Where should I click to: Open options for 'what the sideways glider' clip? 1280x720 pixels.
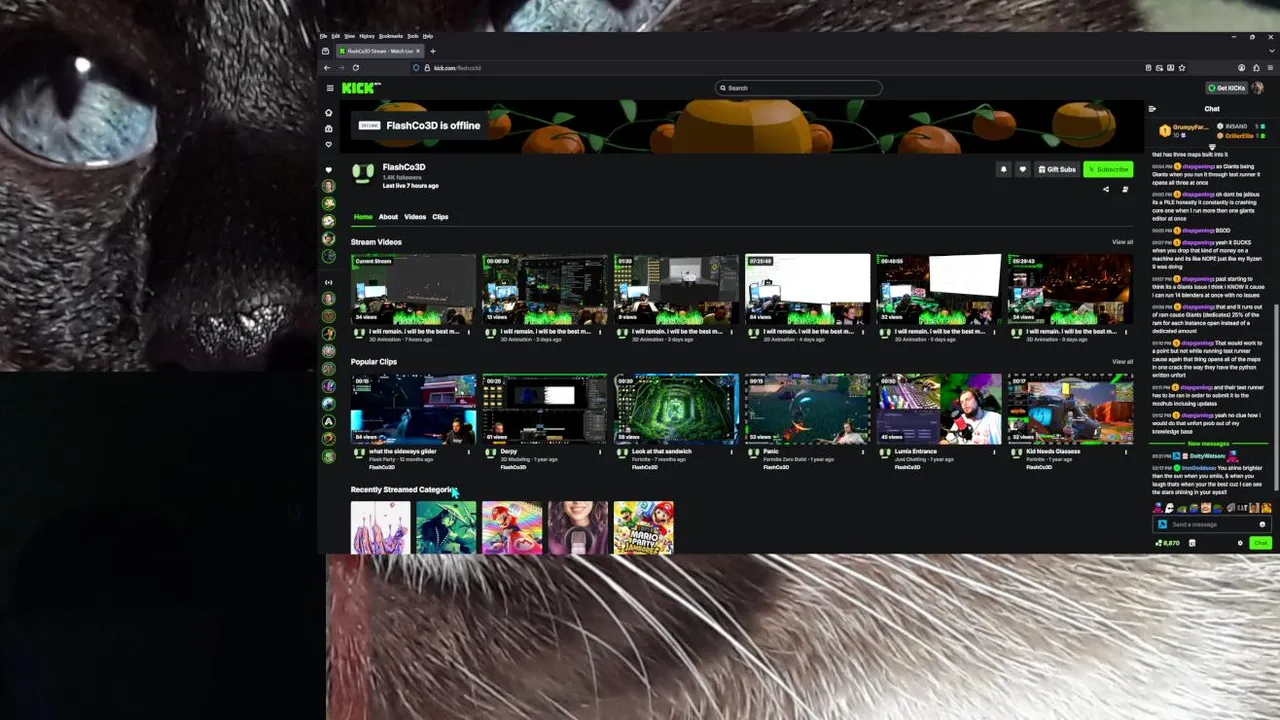[x=469, y=452]
